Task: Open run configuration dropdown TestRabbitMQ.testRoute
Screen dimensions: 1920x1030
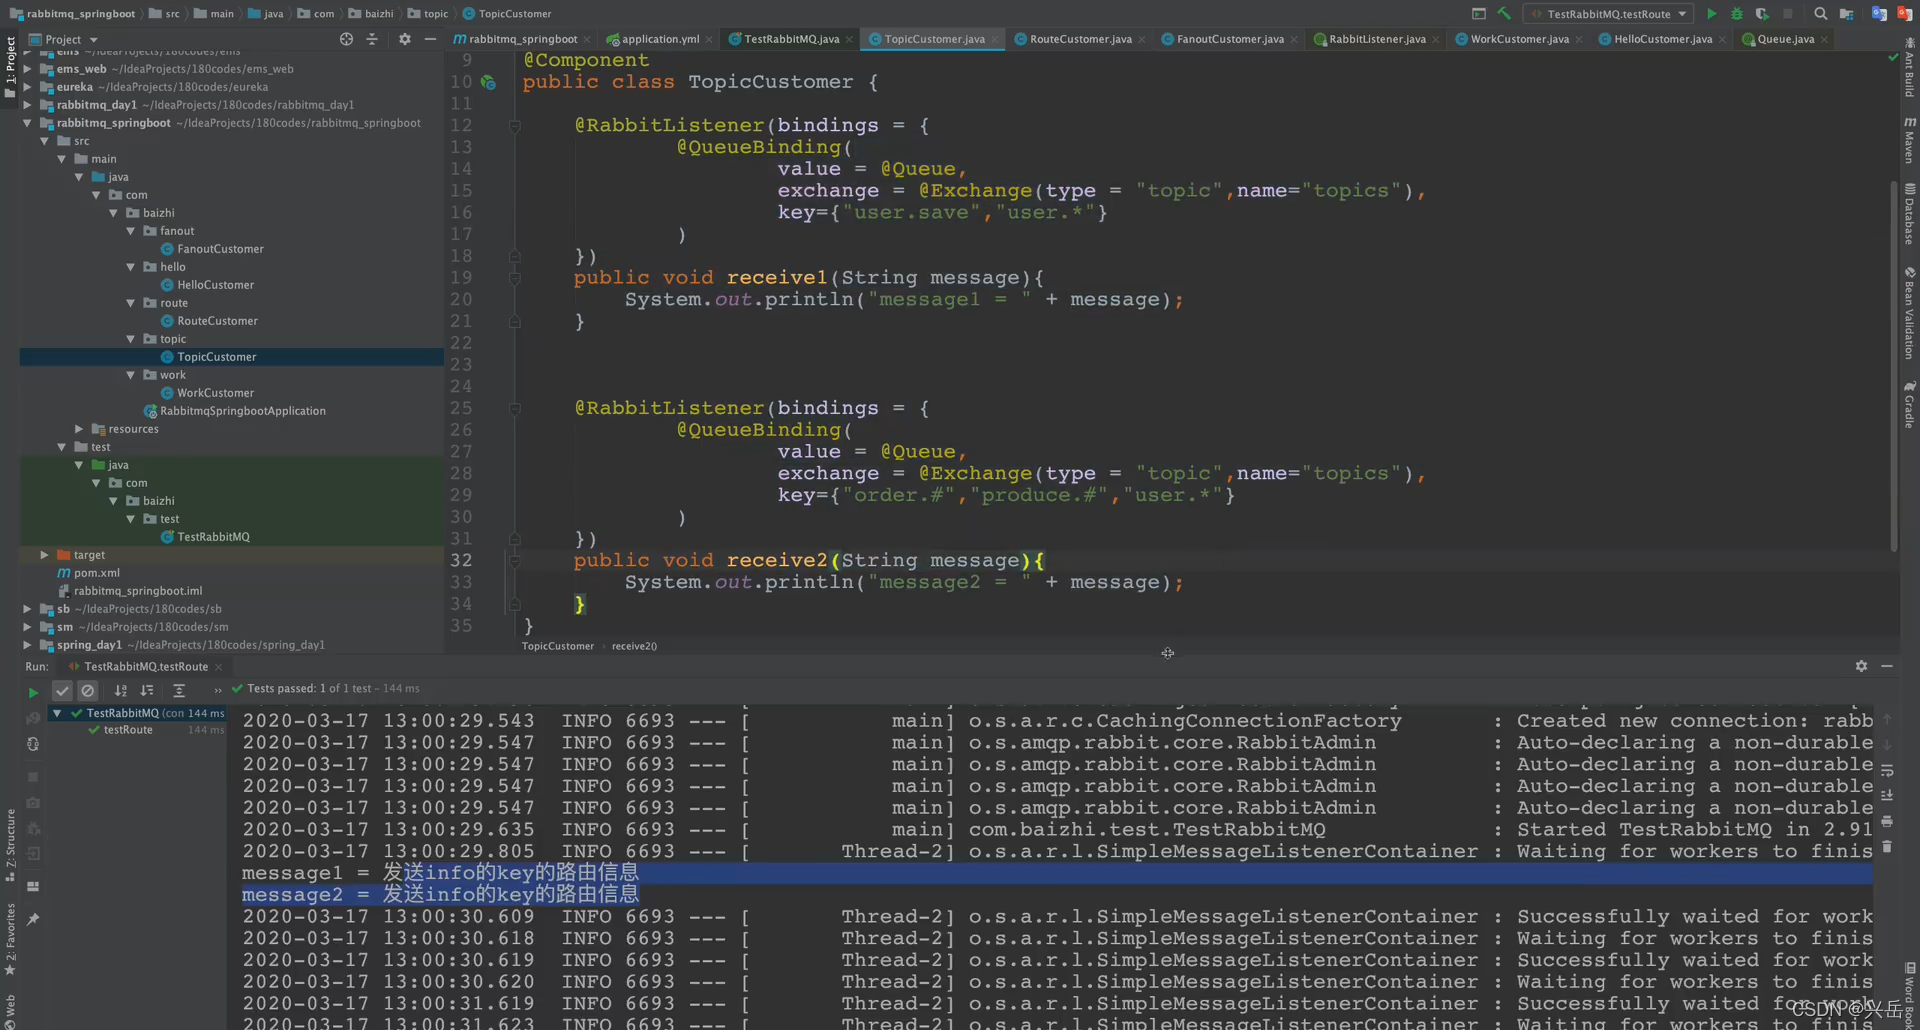Action: pos(1608,14)
